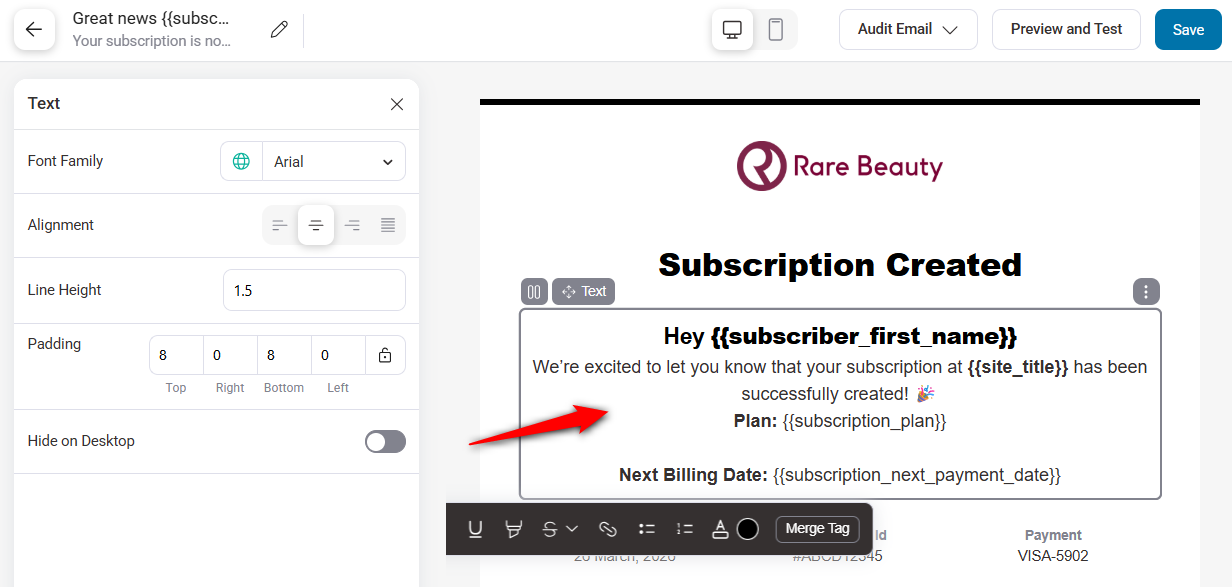Open the text color tool
Screen dimensions: 1232x587
tap(720, 528)
